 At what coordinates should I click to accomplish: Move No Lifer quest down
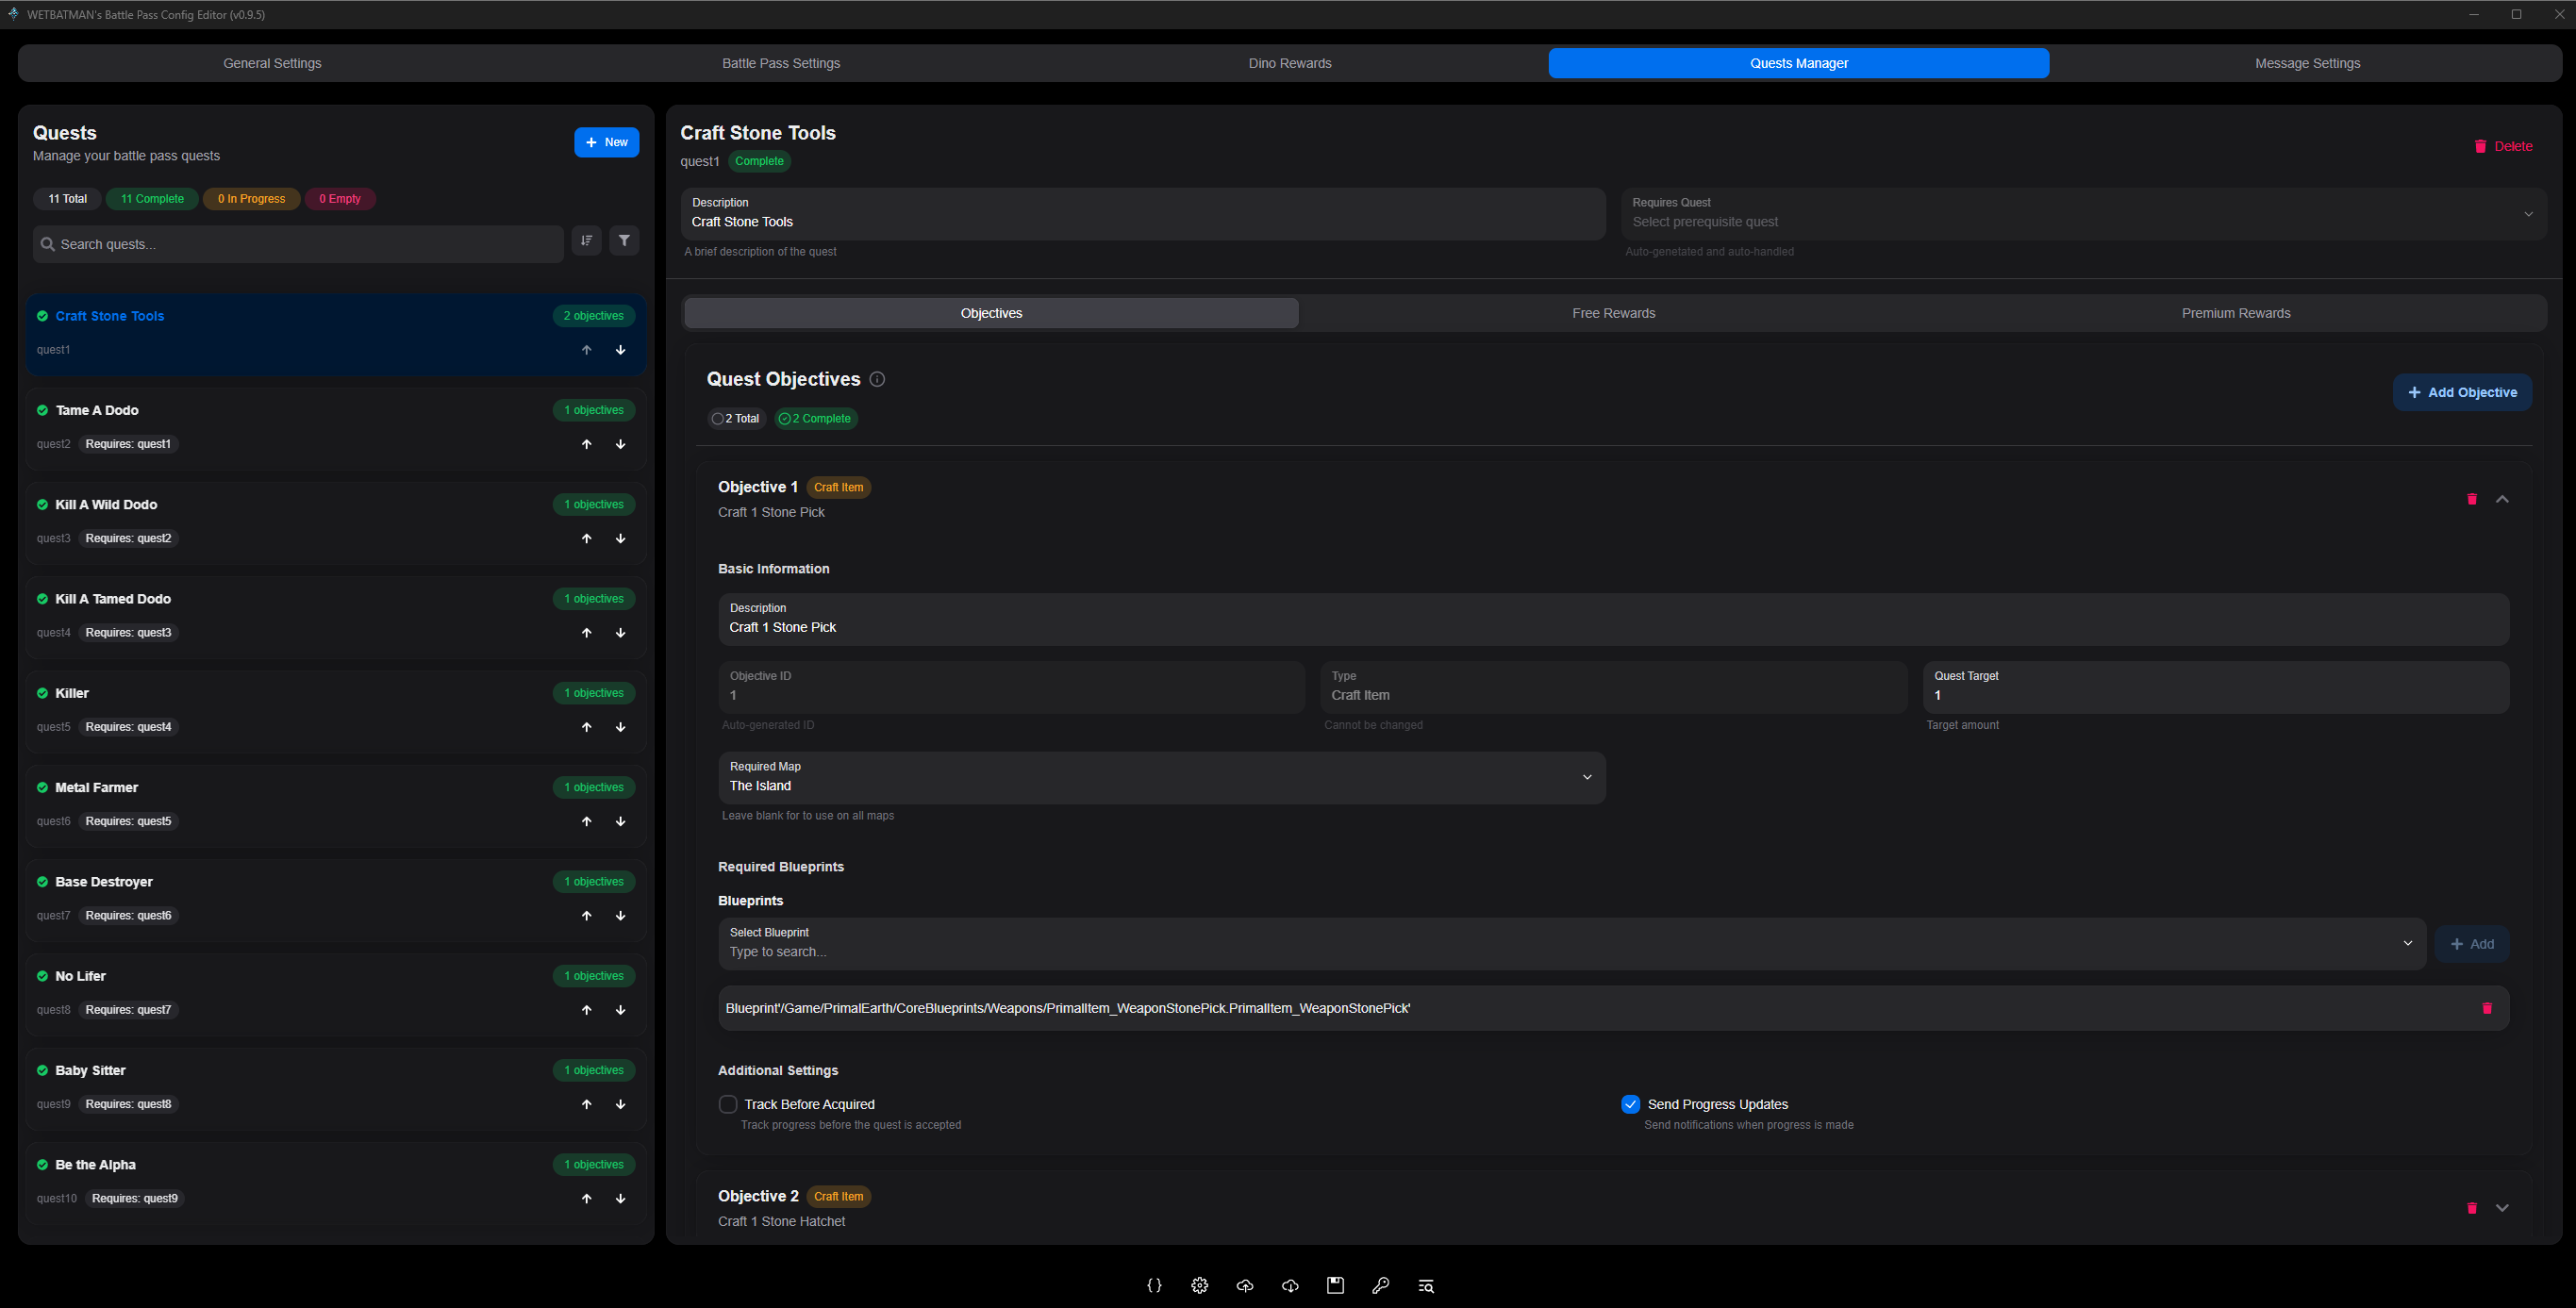(x=621, y=1010)
